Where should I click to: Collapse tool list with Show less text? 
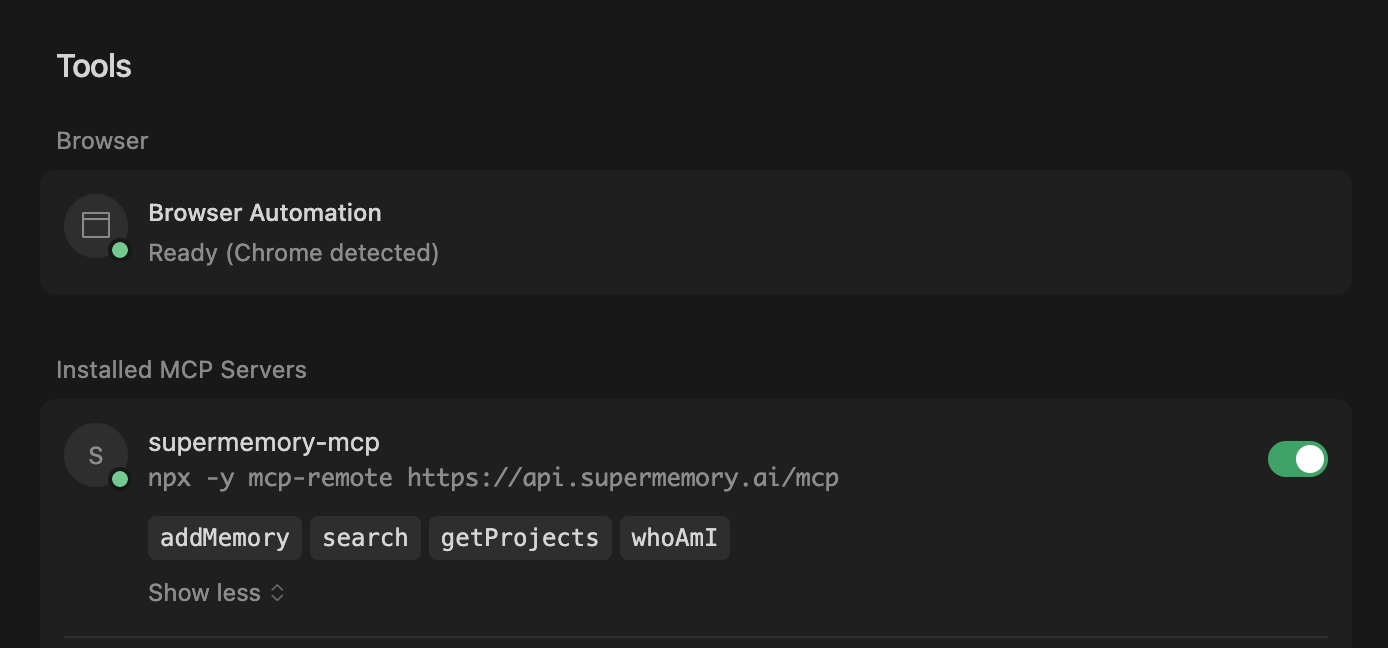coord(204,593)
